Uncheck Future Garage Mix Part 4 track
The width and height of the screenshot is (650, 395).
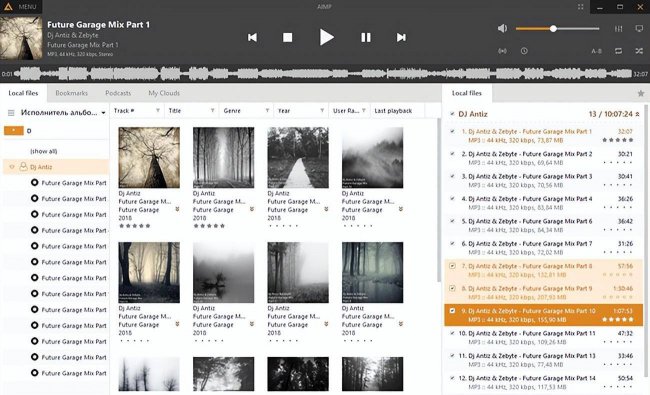[452, 199]
